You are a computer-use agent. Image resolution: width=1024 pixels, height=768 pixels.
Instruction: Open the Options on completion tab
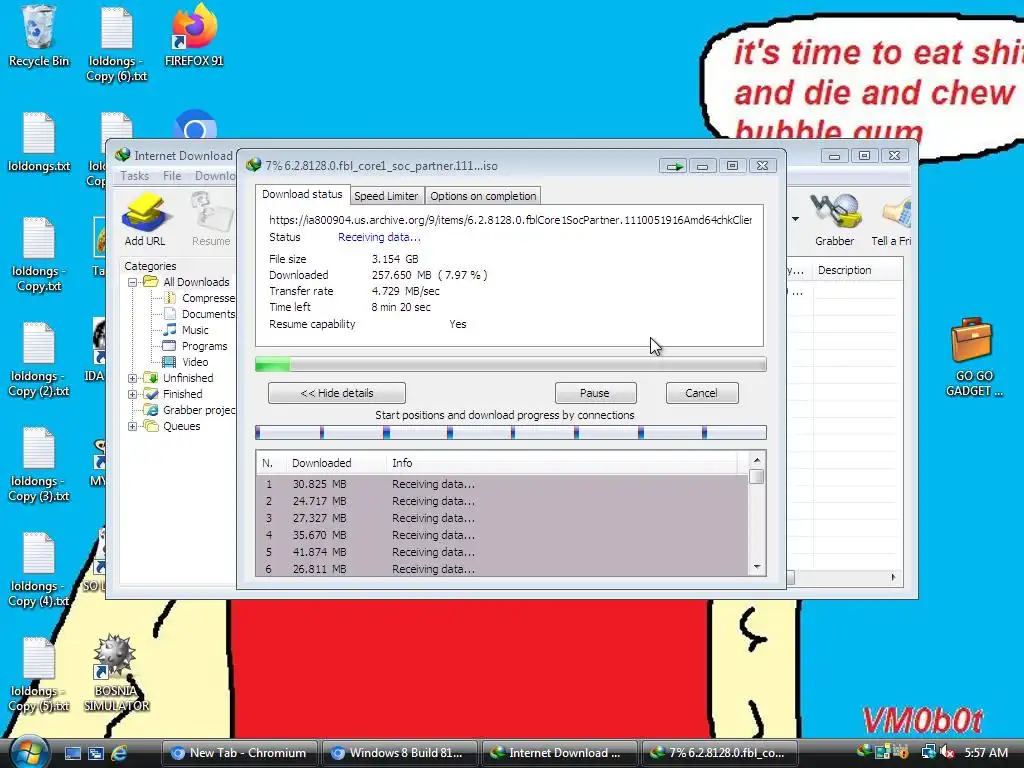click(483, 196)
